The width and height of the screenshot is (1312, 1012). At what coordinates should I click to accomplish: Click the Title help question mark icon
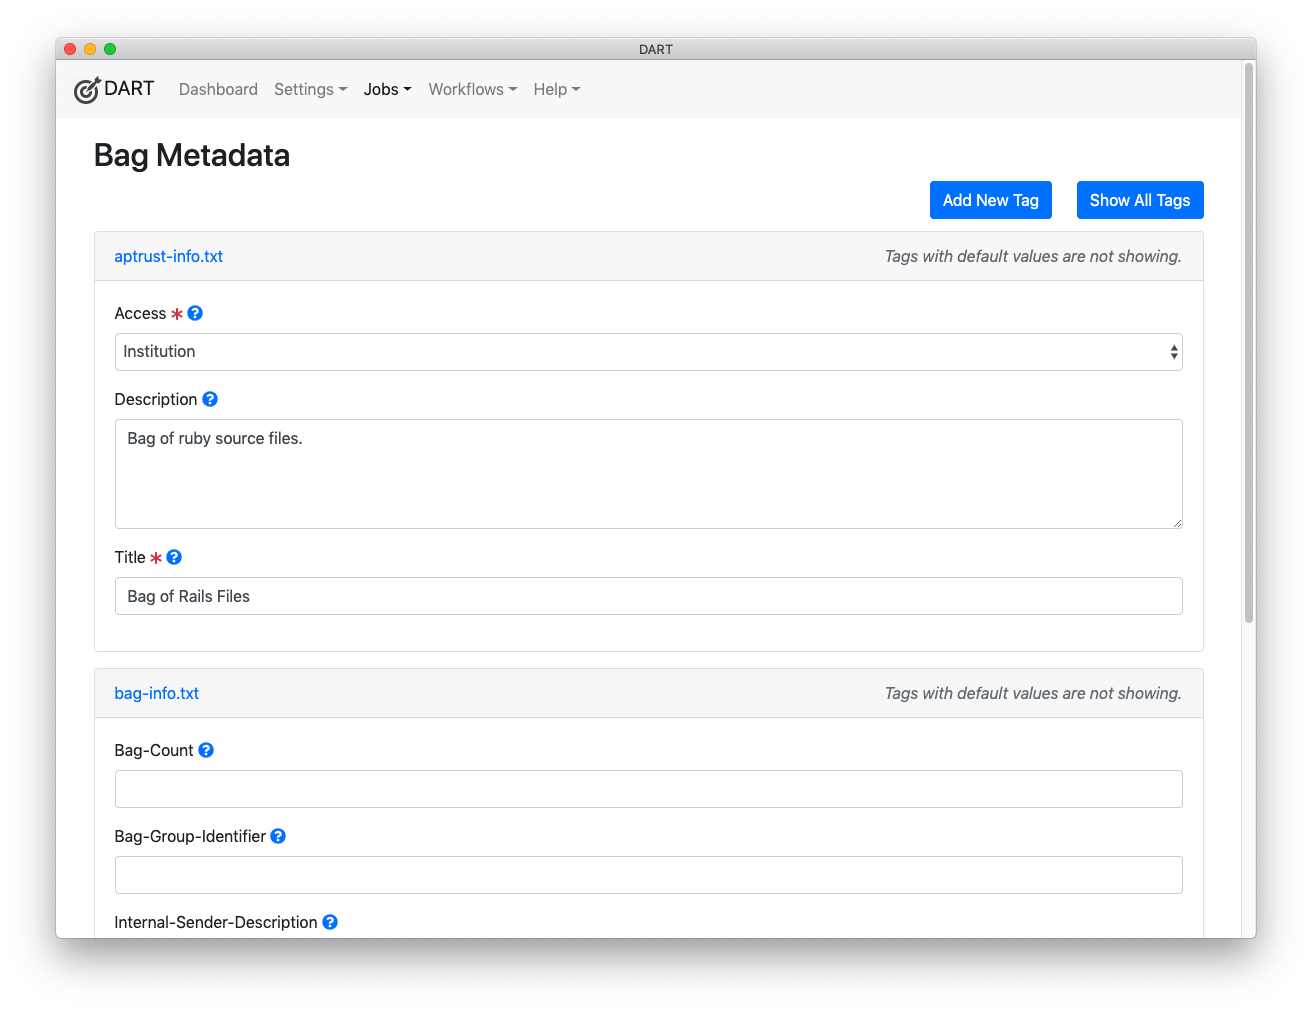click(x=174, y=557)
